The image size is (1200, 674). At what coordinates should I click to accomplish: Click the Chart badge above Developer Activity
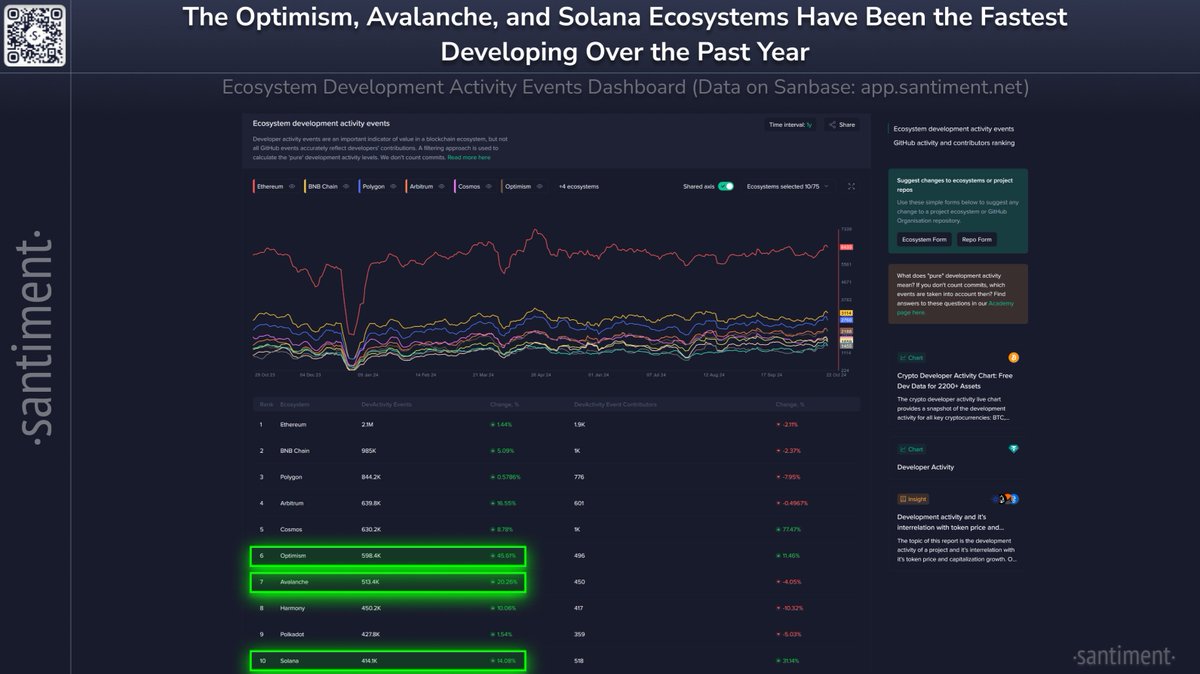tap(912, 448)
